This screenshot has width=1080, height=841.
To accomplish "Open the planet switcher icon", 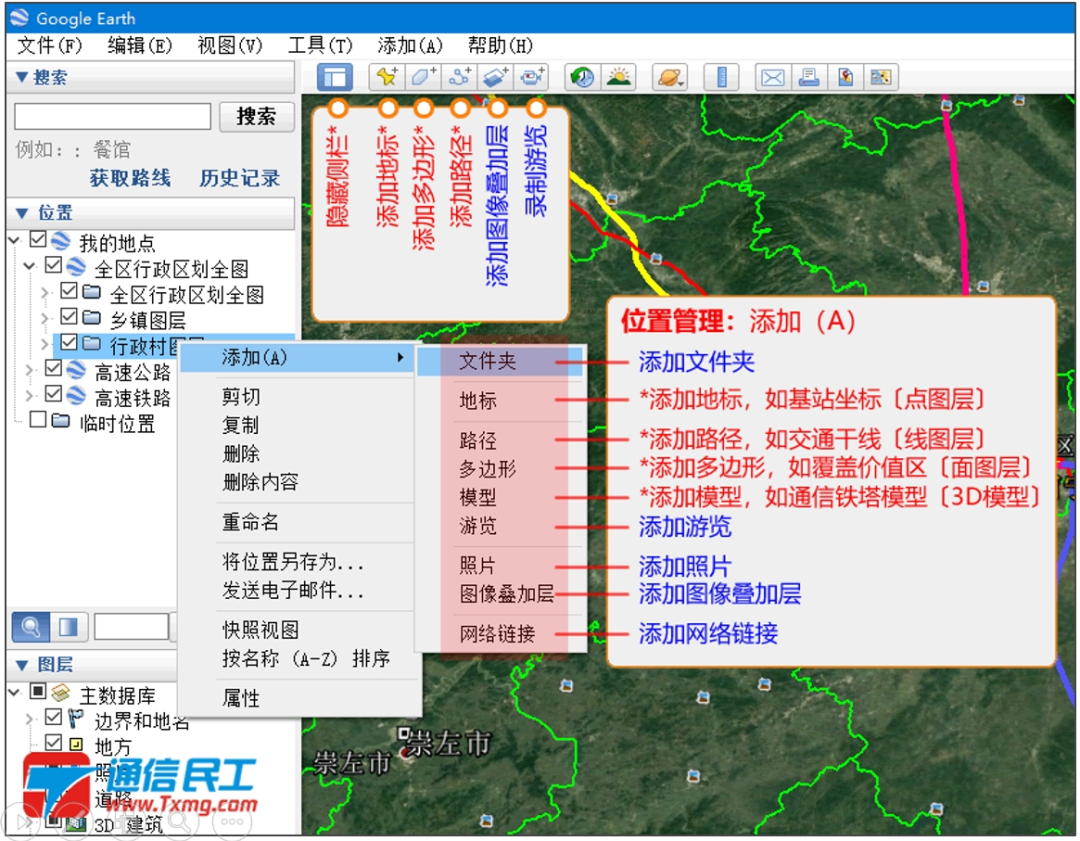I will pyautogui.click(x=669, y=77).
